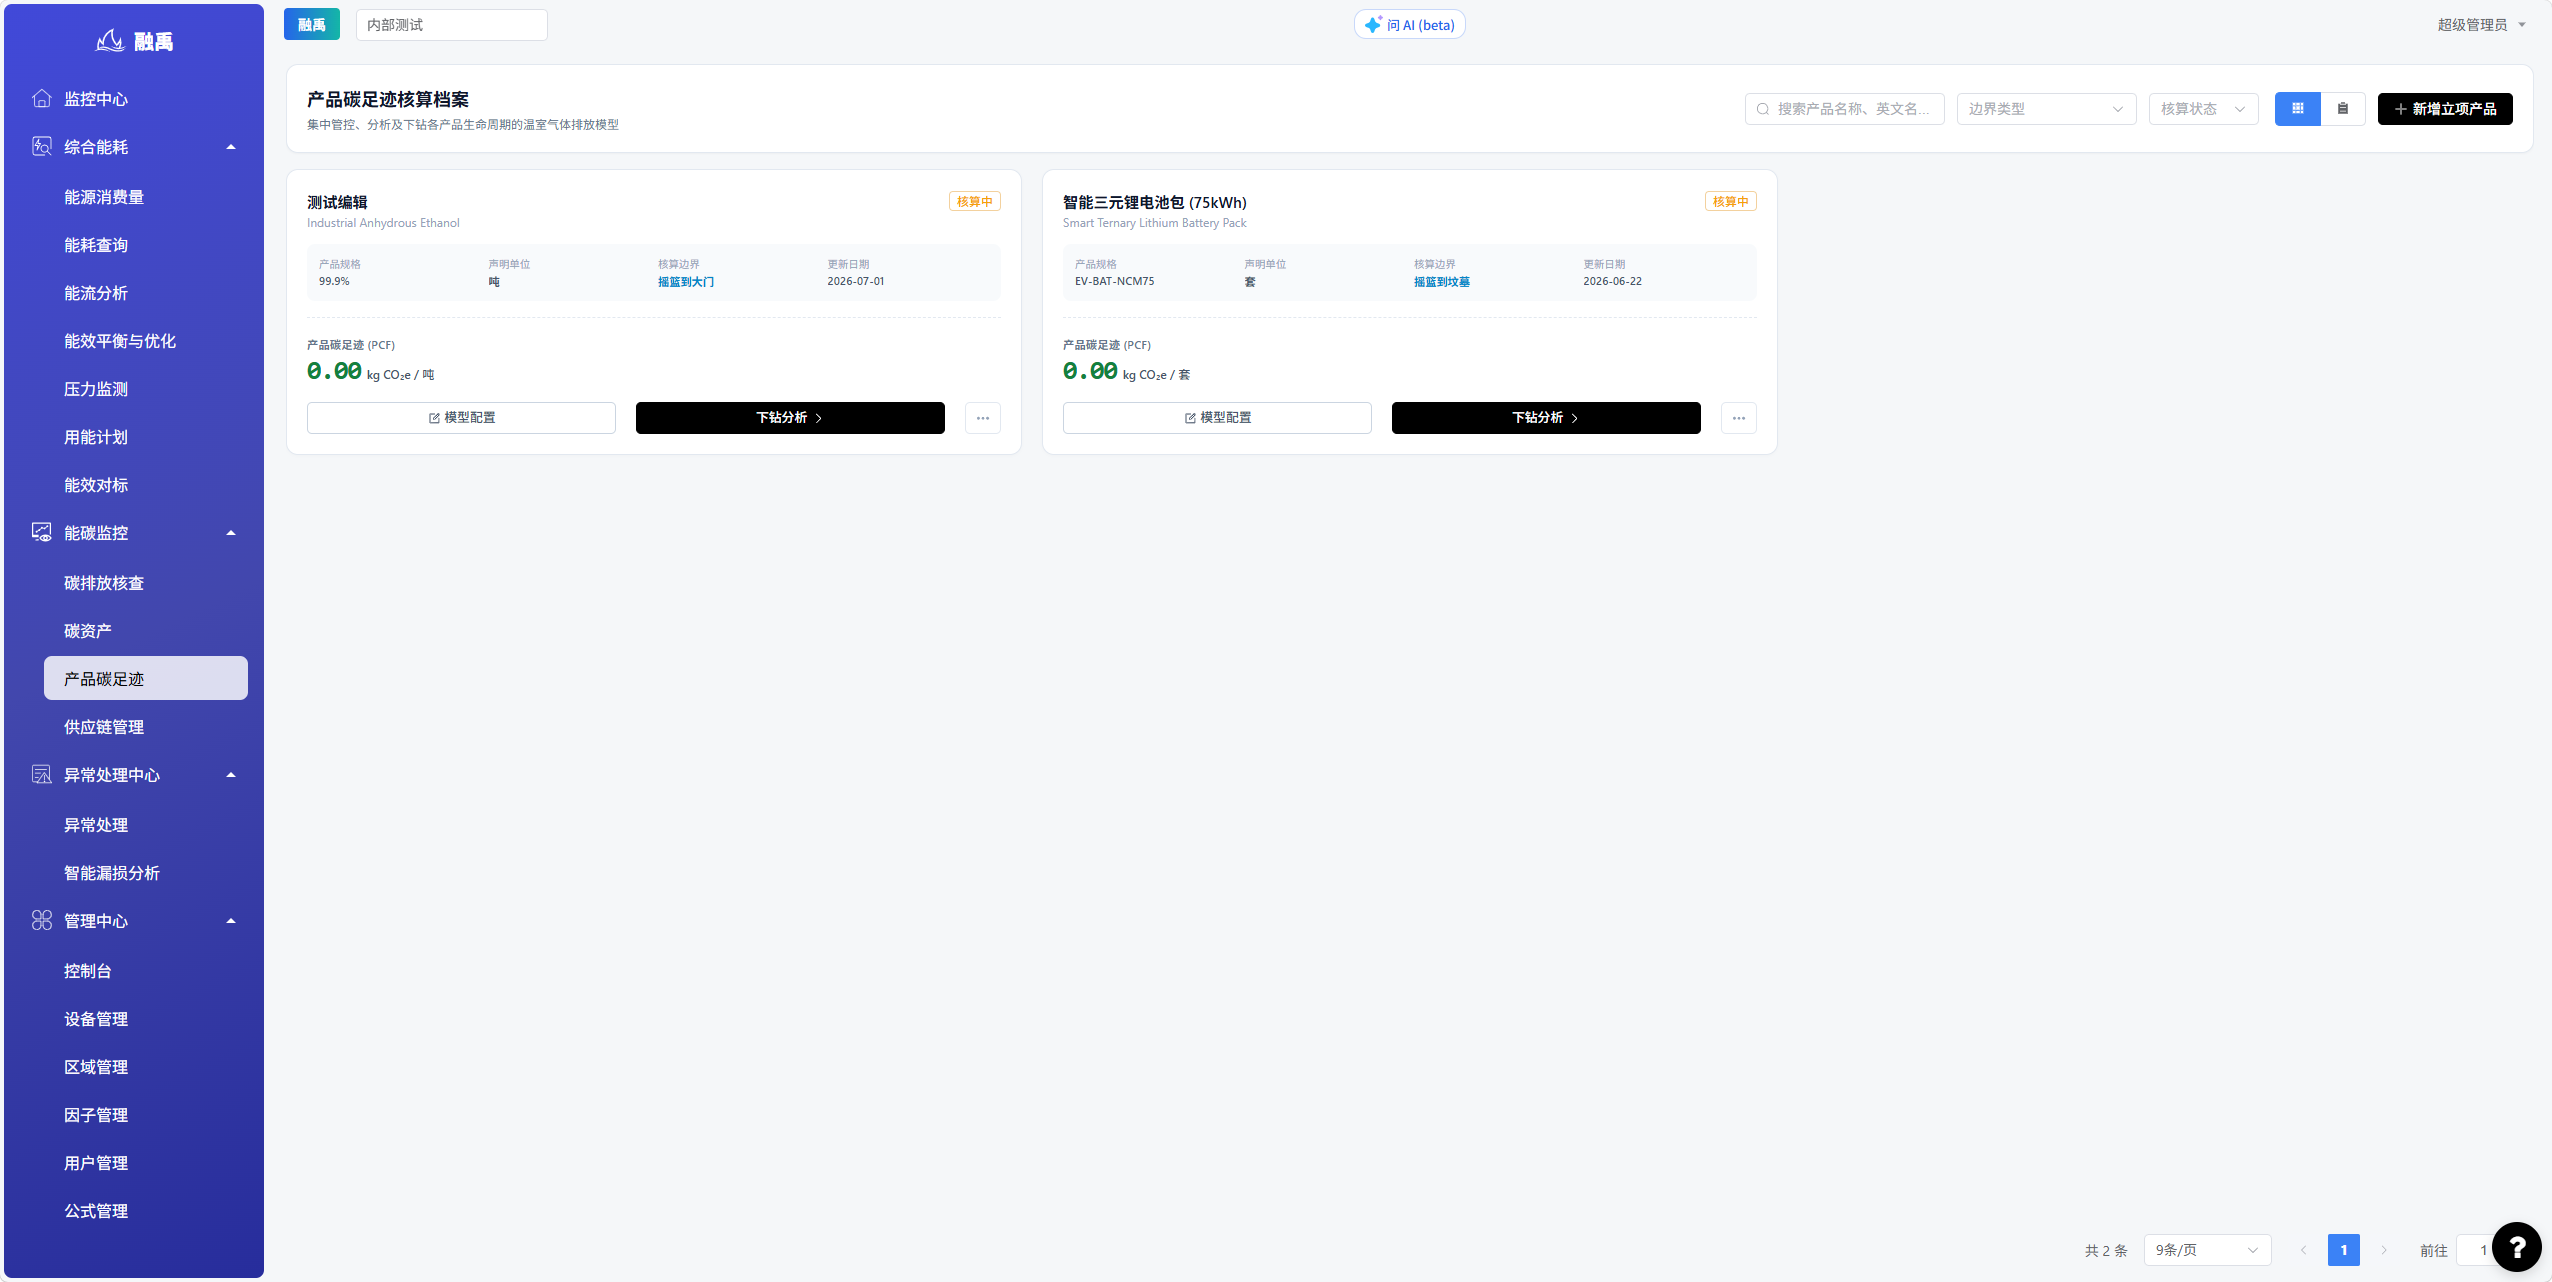
Task: Click the product name search field
Action: coord(1844,109)
